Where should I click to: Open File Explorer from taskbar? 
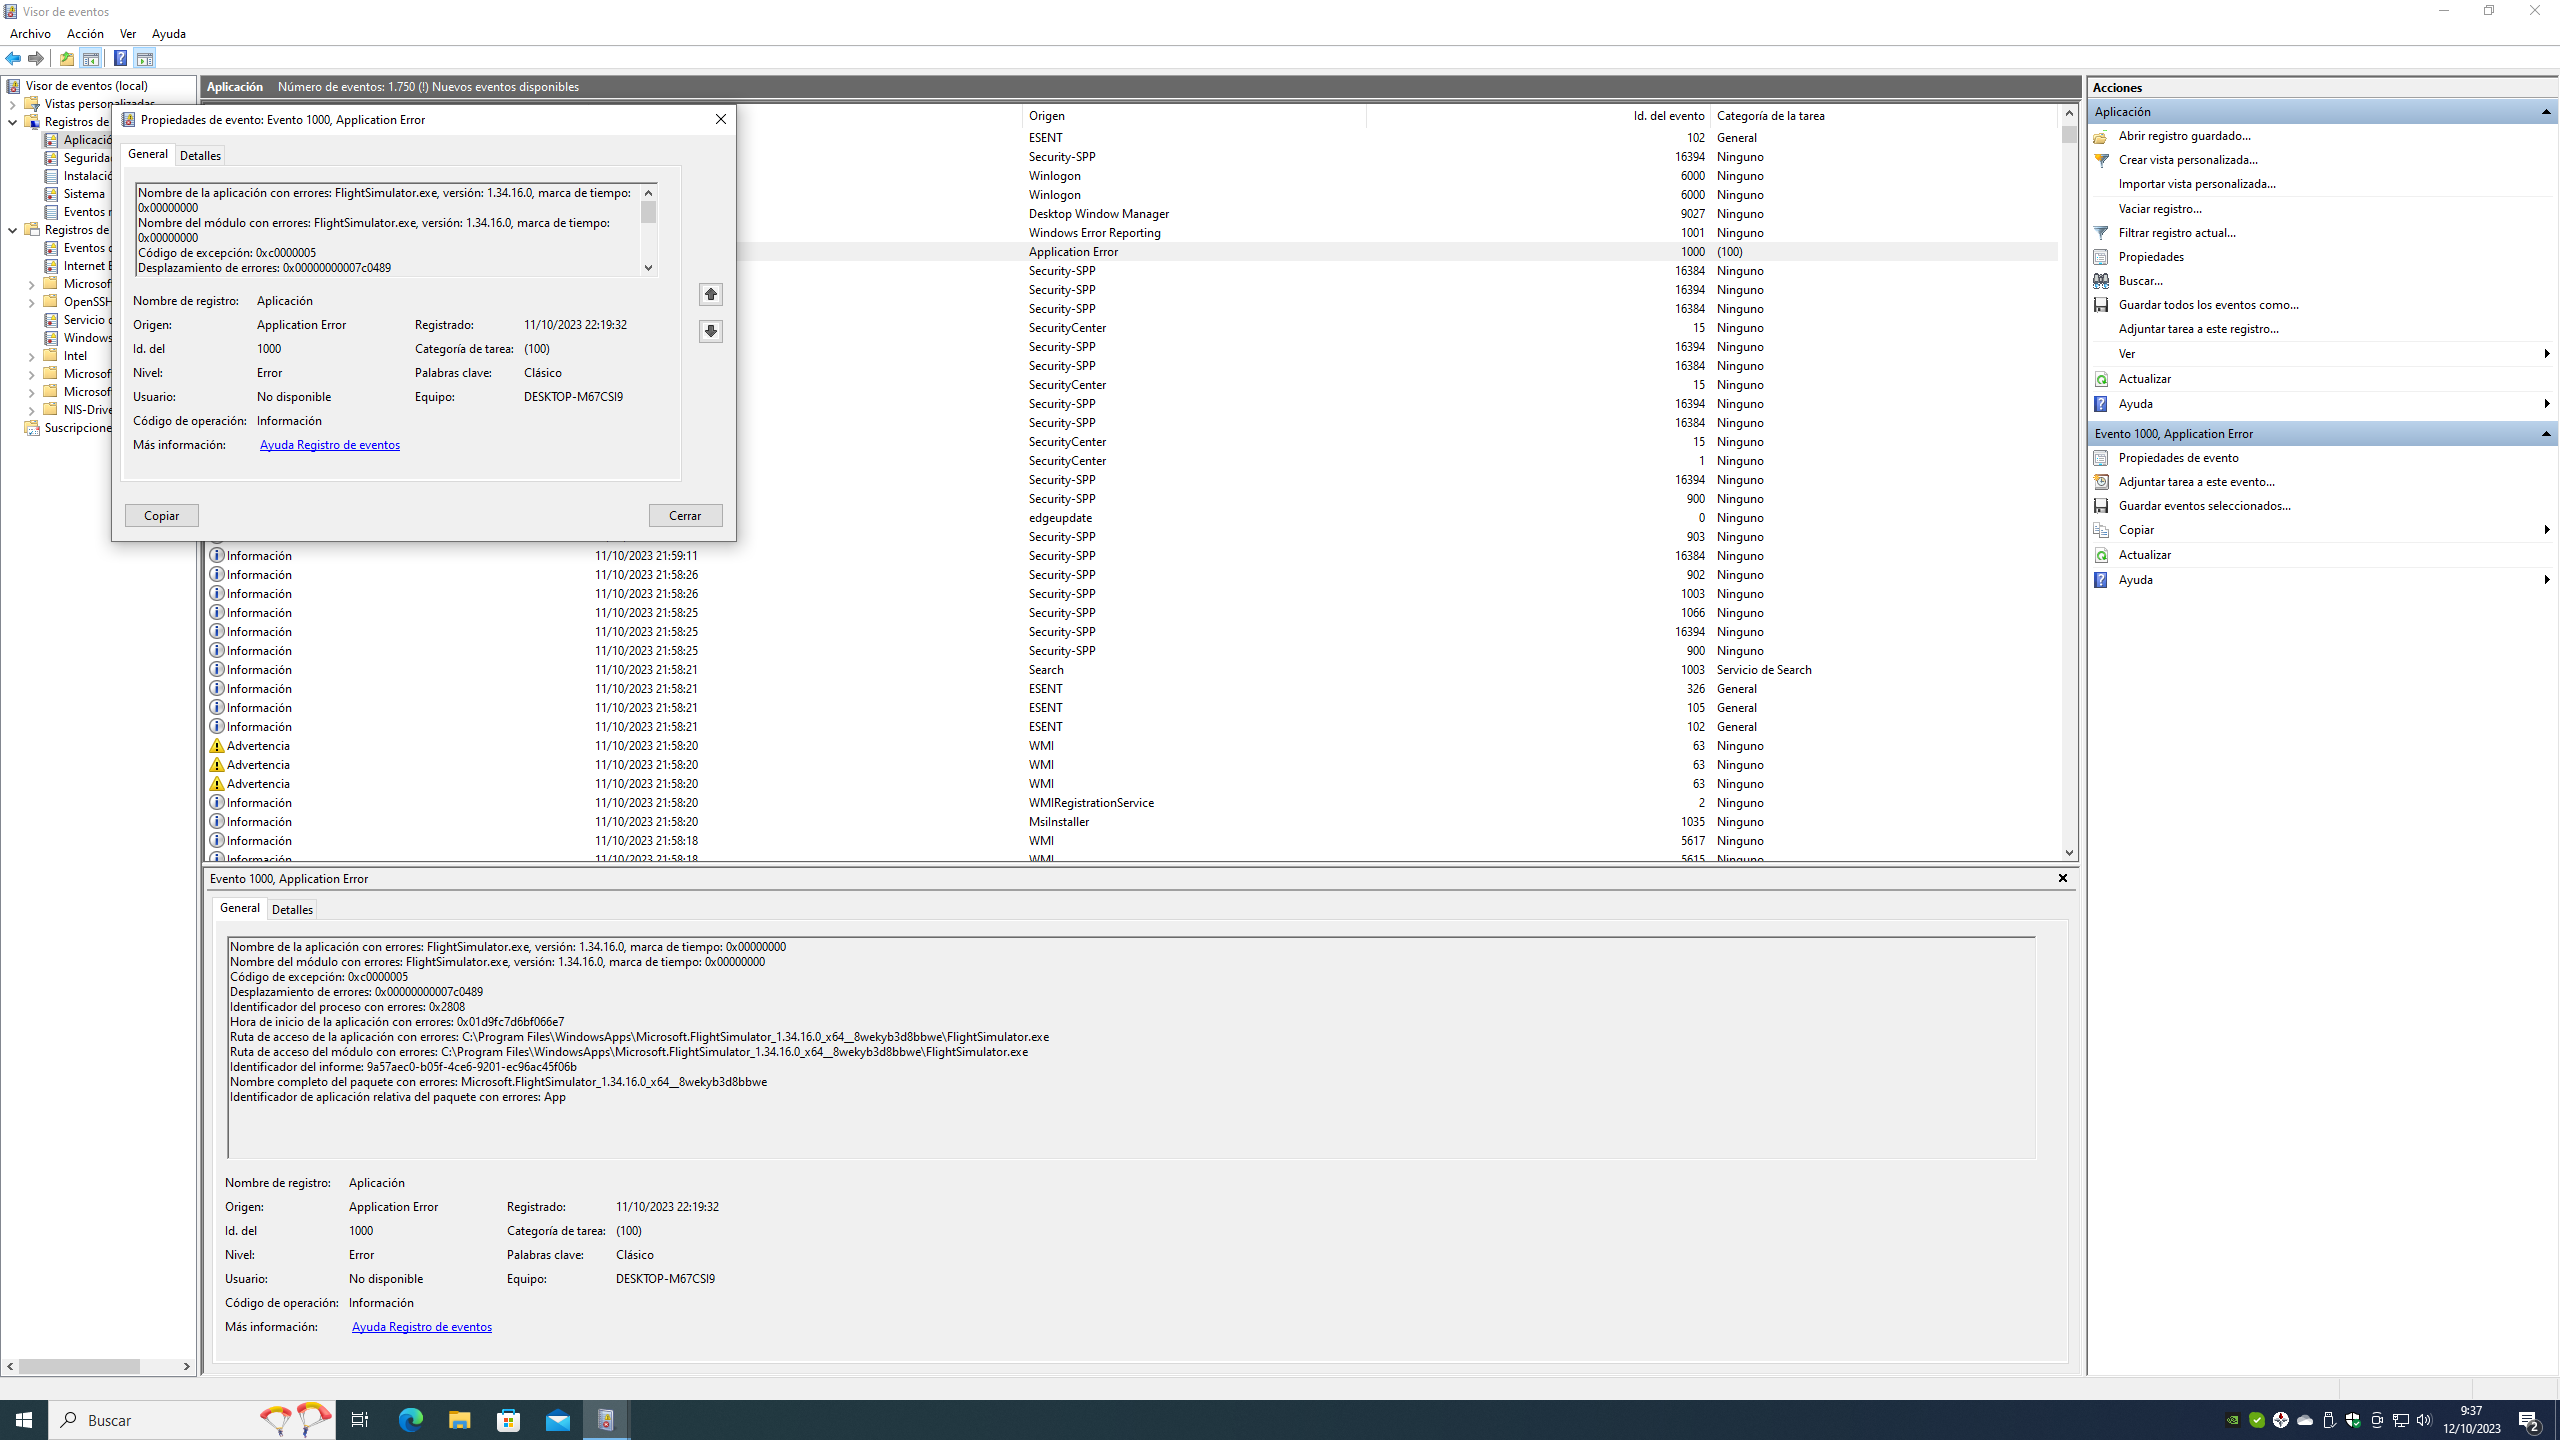459,1420
